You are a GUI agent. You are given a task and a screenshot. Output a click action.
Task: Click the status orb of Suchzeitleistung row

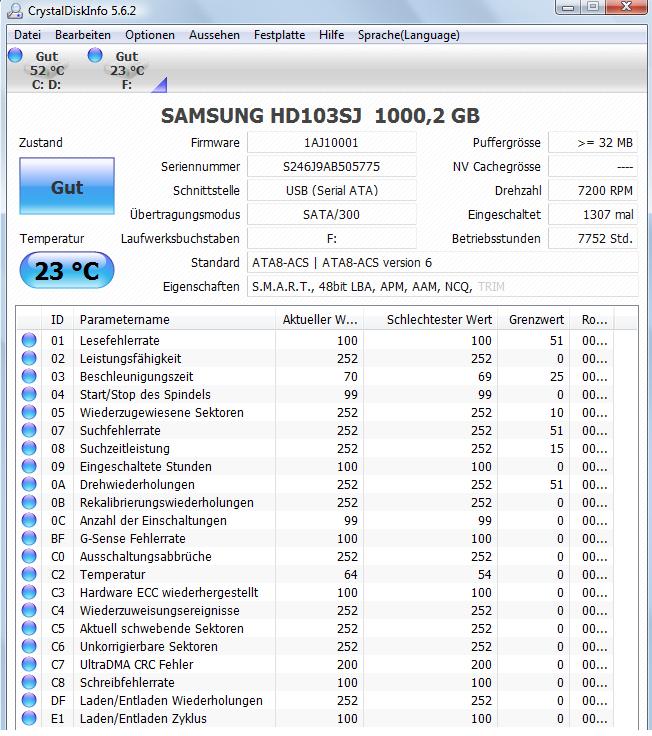[x=29, y=448]
